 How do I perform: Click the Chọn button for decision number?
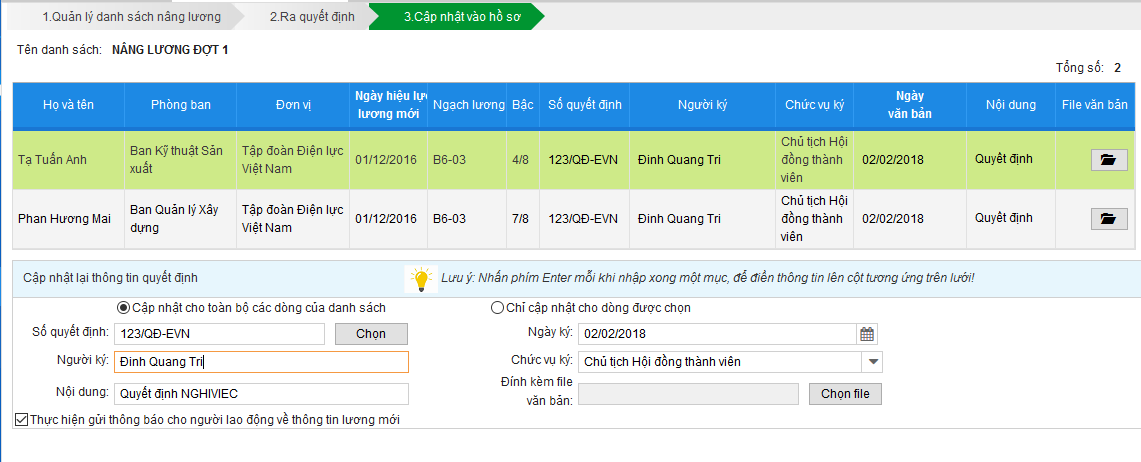coord(371,333)
